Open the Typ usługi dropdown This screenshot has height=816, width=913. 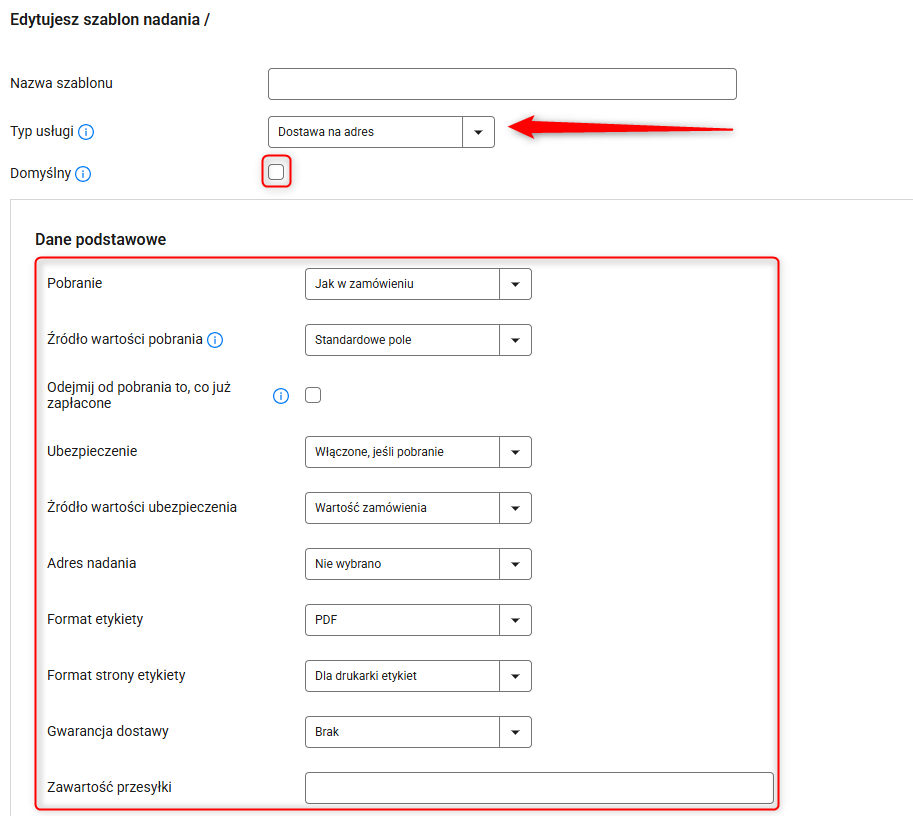(x=381, y=132)
